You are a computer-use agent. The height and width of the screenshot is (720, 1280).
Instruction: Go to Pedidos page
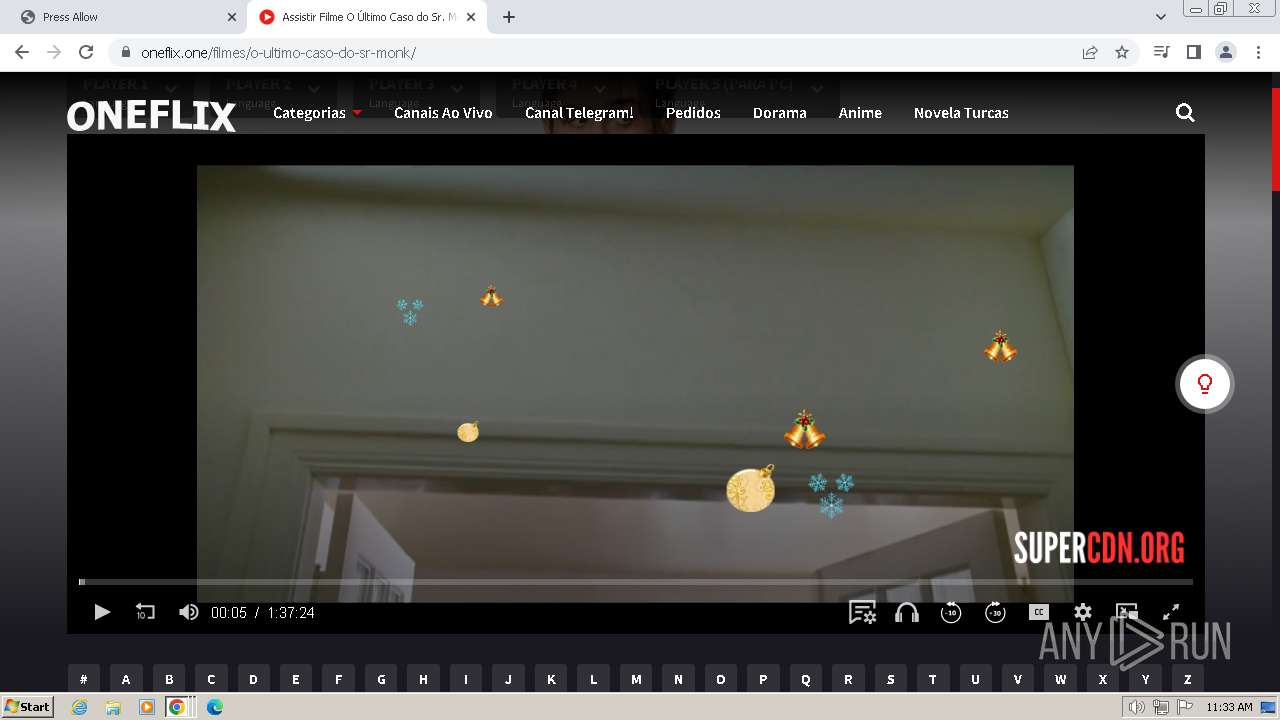pos(693,113)
